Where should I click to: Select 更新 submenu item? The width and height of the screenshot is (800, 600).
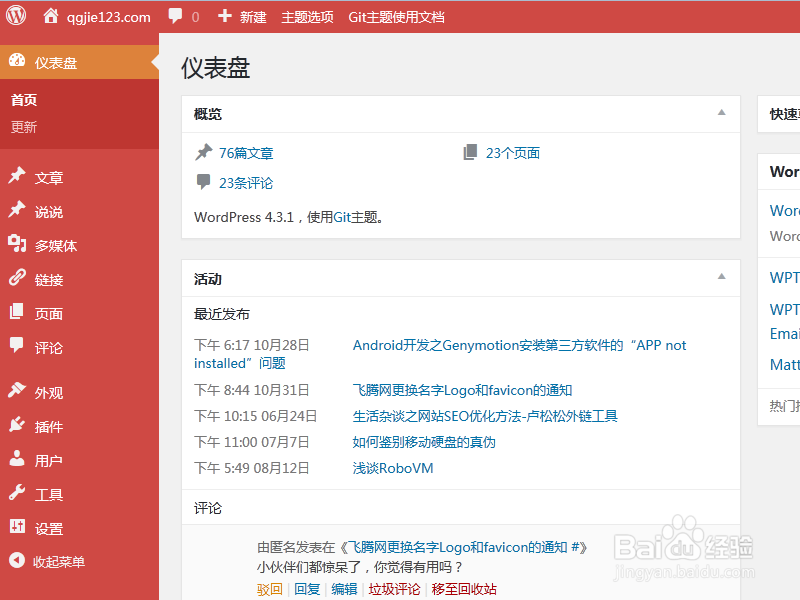[24, 127]
